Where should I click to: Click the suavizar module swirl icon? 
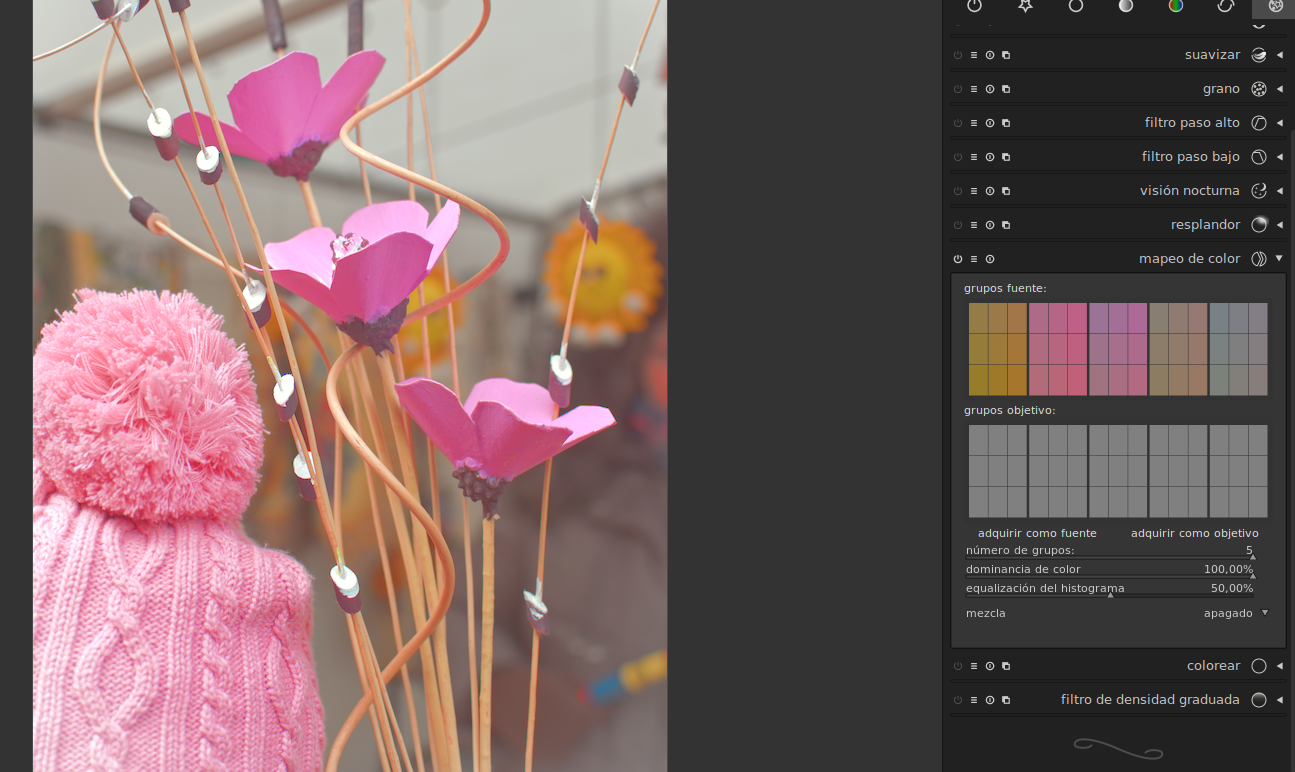tap(1259, 55)
